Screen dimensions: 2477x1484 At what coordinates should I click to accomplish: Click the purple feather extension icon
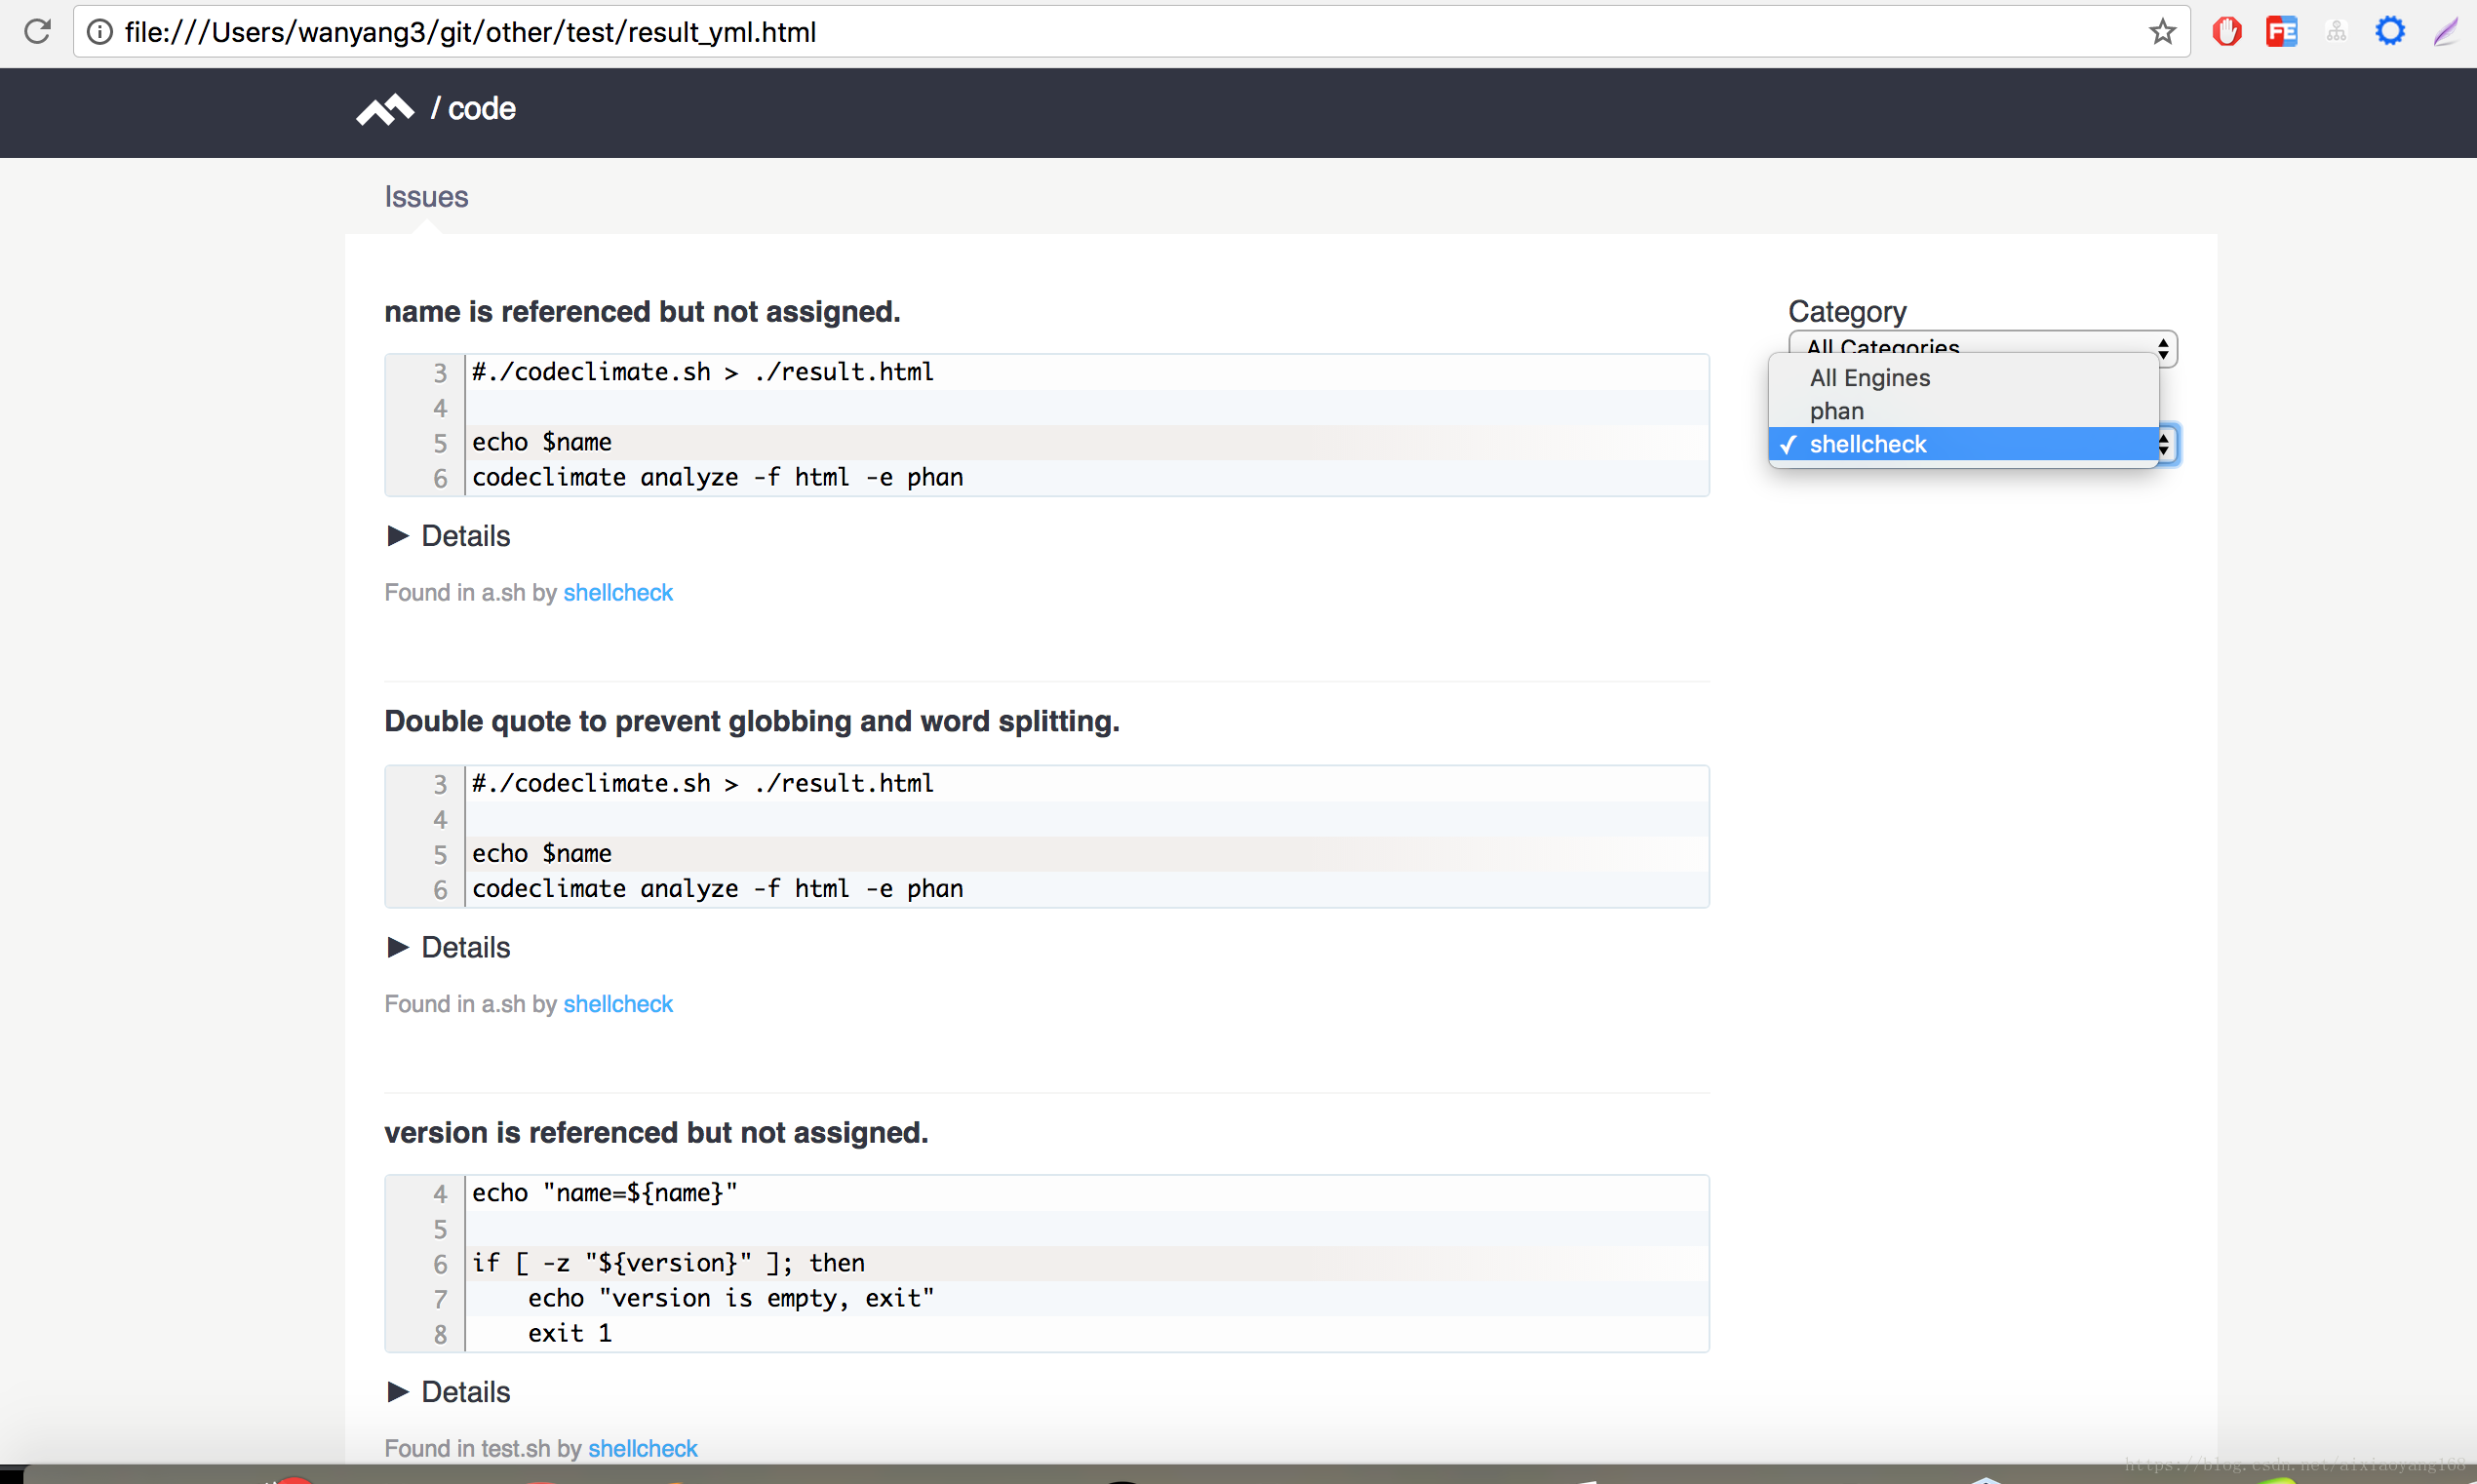2445,32
